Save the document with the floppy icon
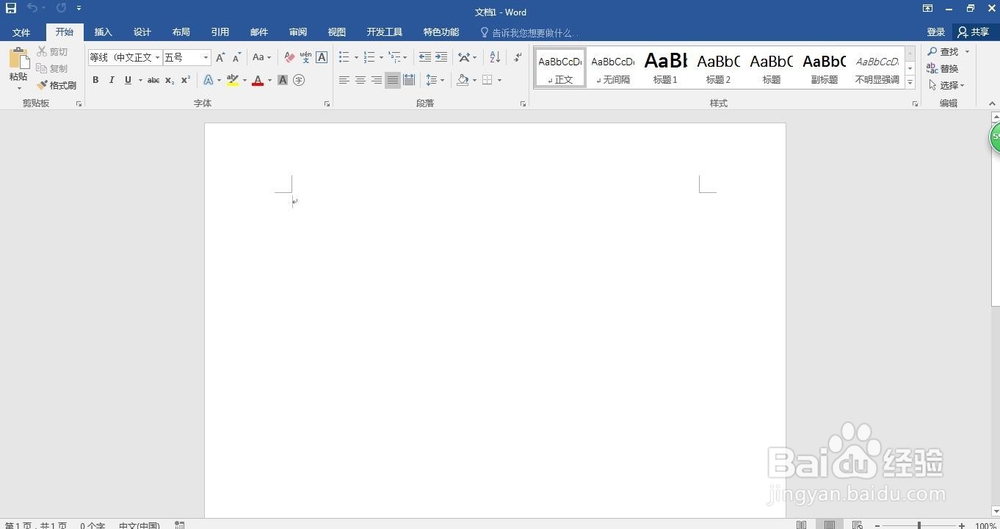Screen dimensions: 1000x529 pyautogui.click(x=11, y=8)
